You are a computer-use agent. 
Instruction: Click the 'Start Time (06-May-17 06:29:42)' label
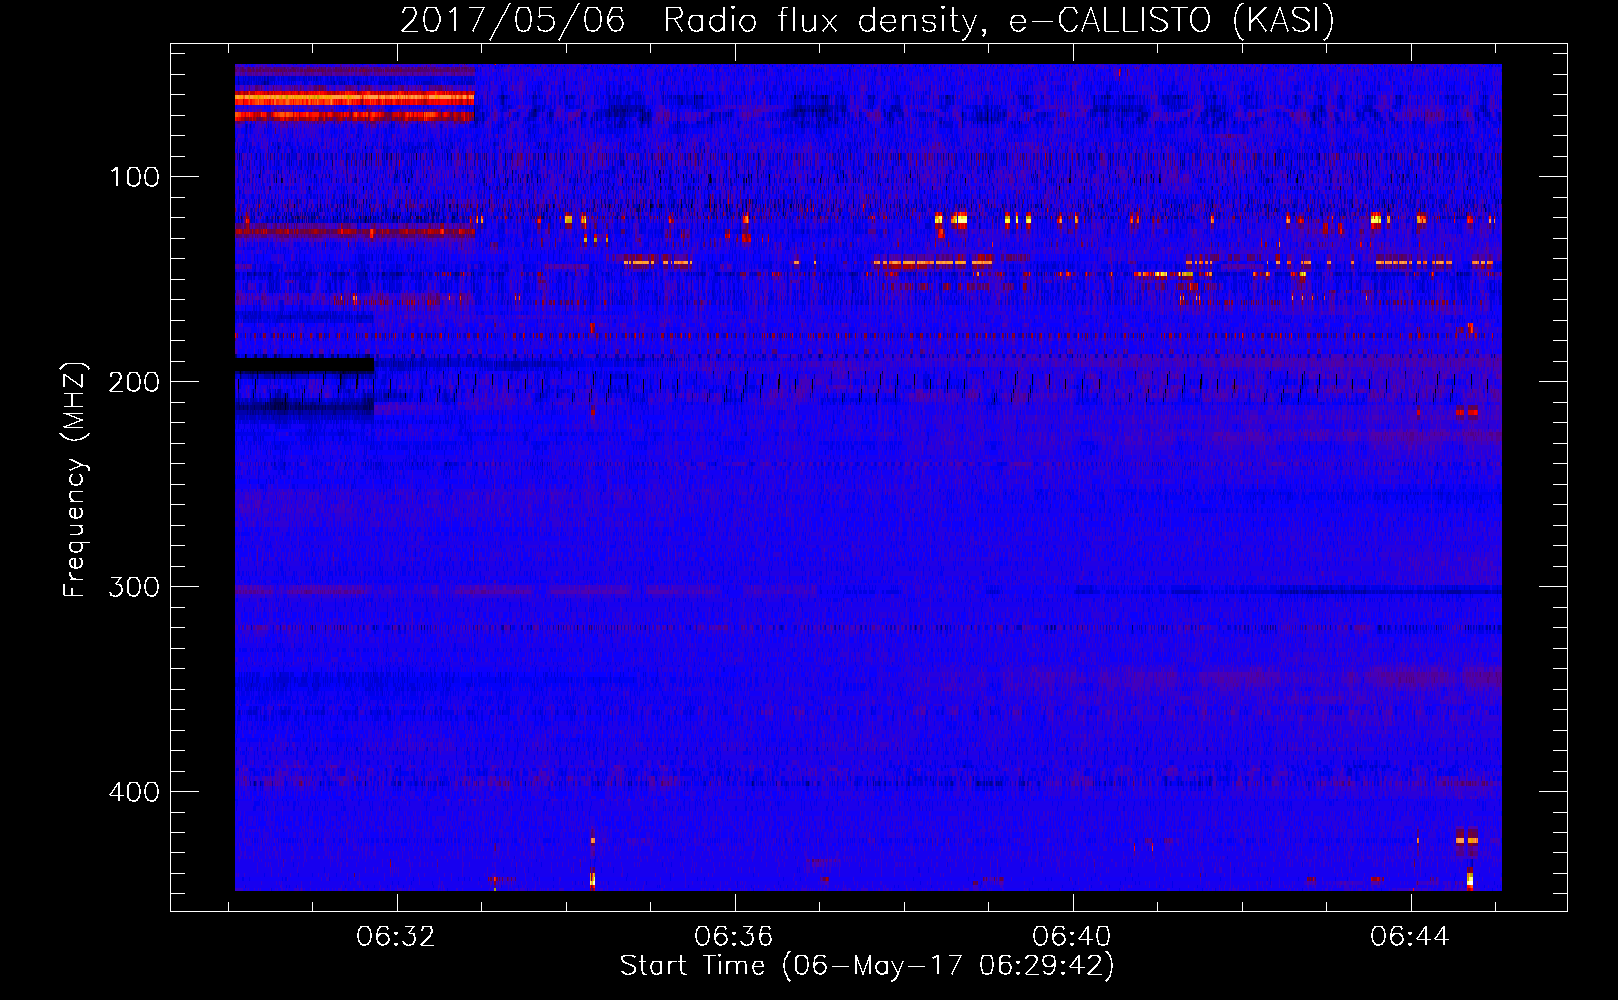[x=867, y=966]
